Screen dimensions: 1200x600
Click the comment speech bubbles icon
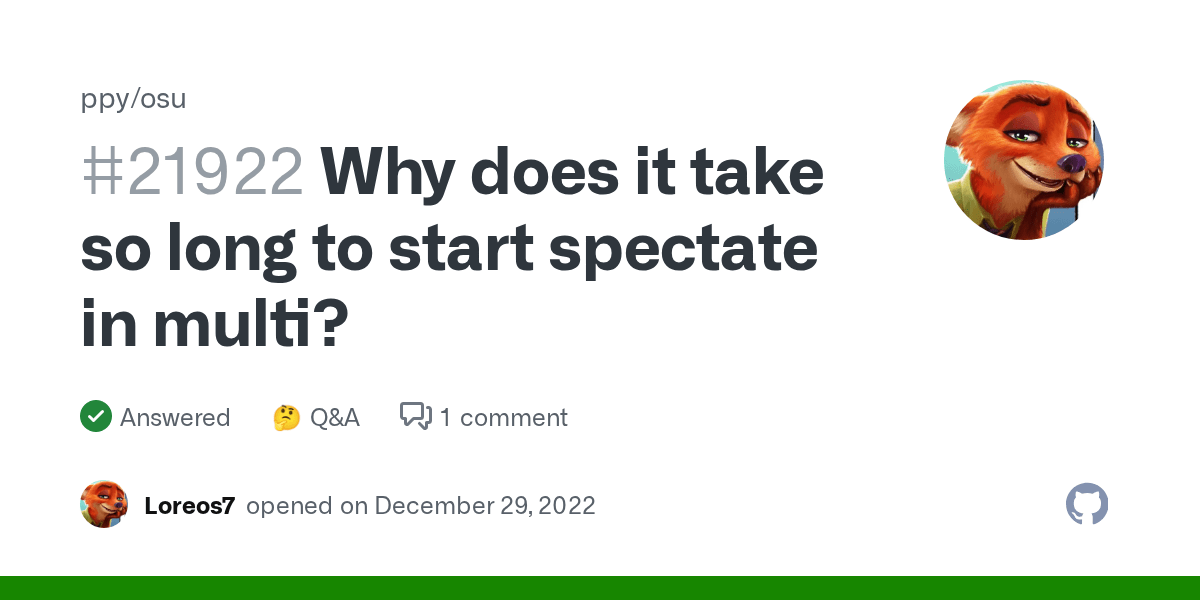(x=415, y=416)
